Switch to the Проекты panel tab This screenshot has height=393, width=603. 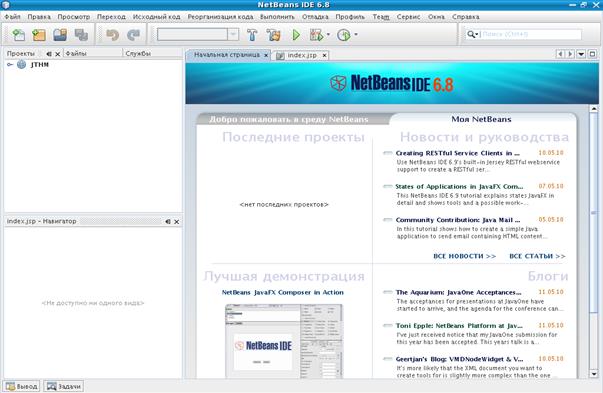21,54
